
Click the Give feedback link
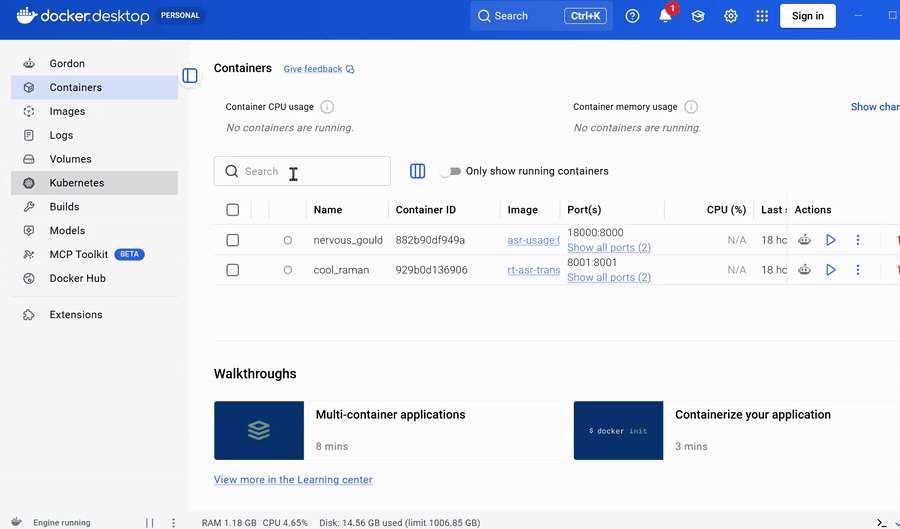point(319,69)
